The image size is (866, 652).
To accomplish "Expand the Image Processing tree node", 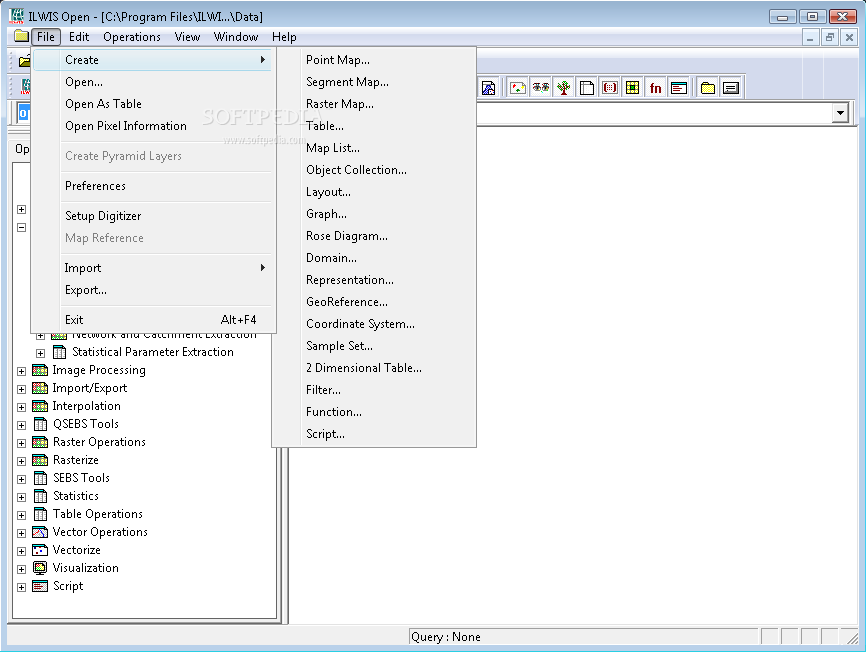I will click(22, 370).
